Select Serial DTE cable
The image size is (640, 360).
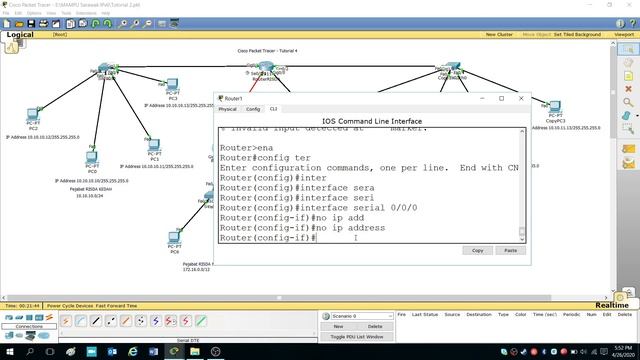186,321
